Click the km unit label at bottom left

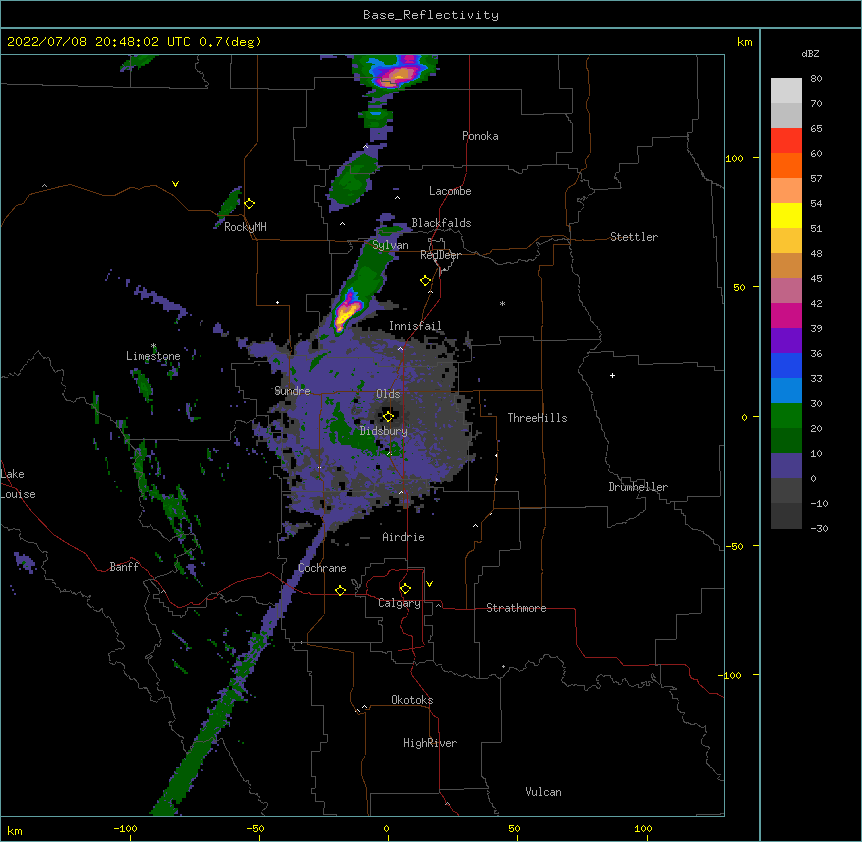(x=15, y=831)
